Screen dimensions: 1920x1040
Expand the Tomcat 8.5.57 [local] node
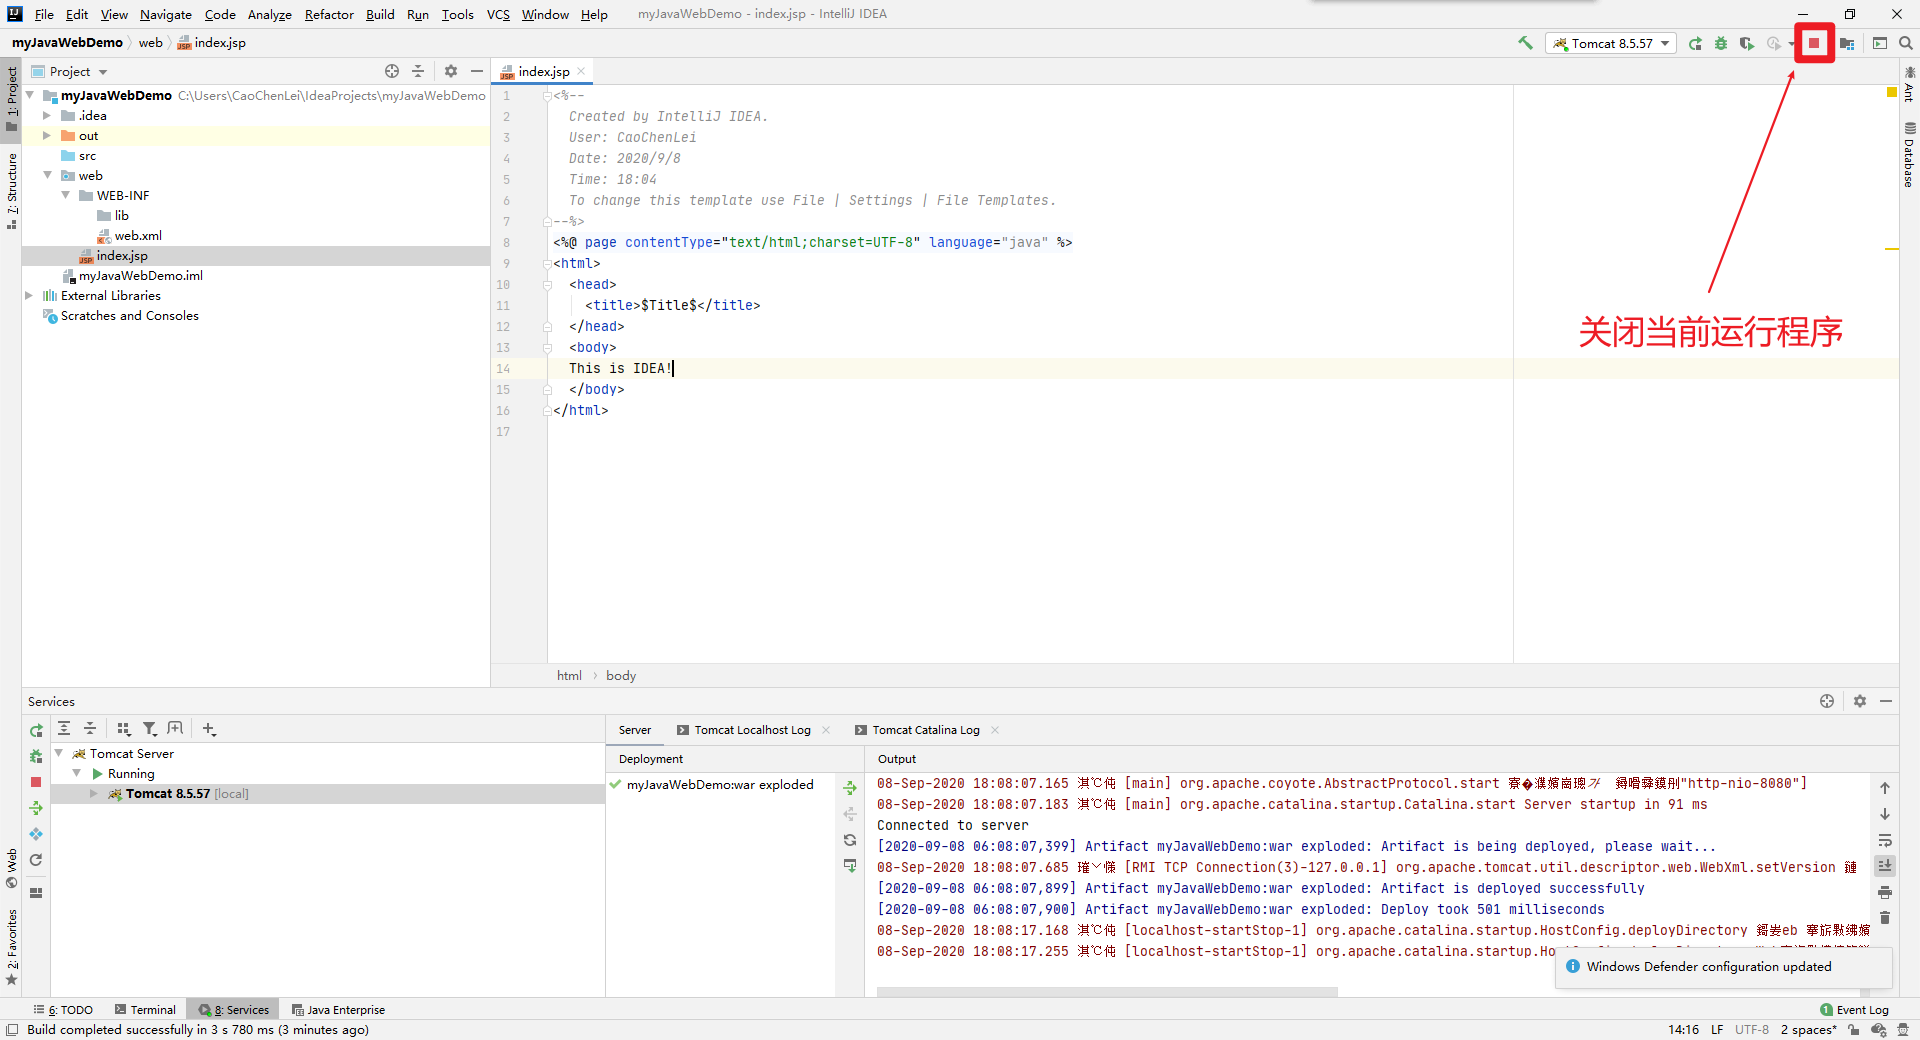[94, 793]
